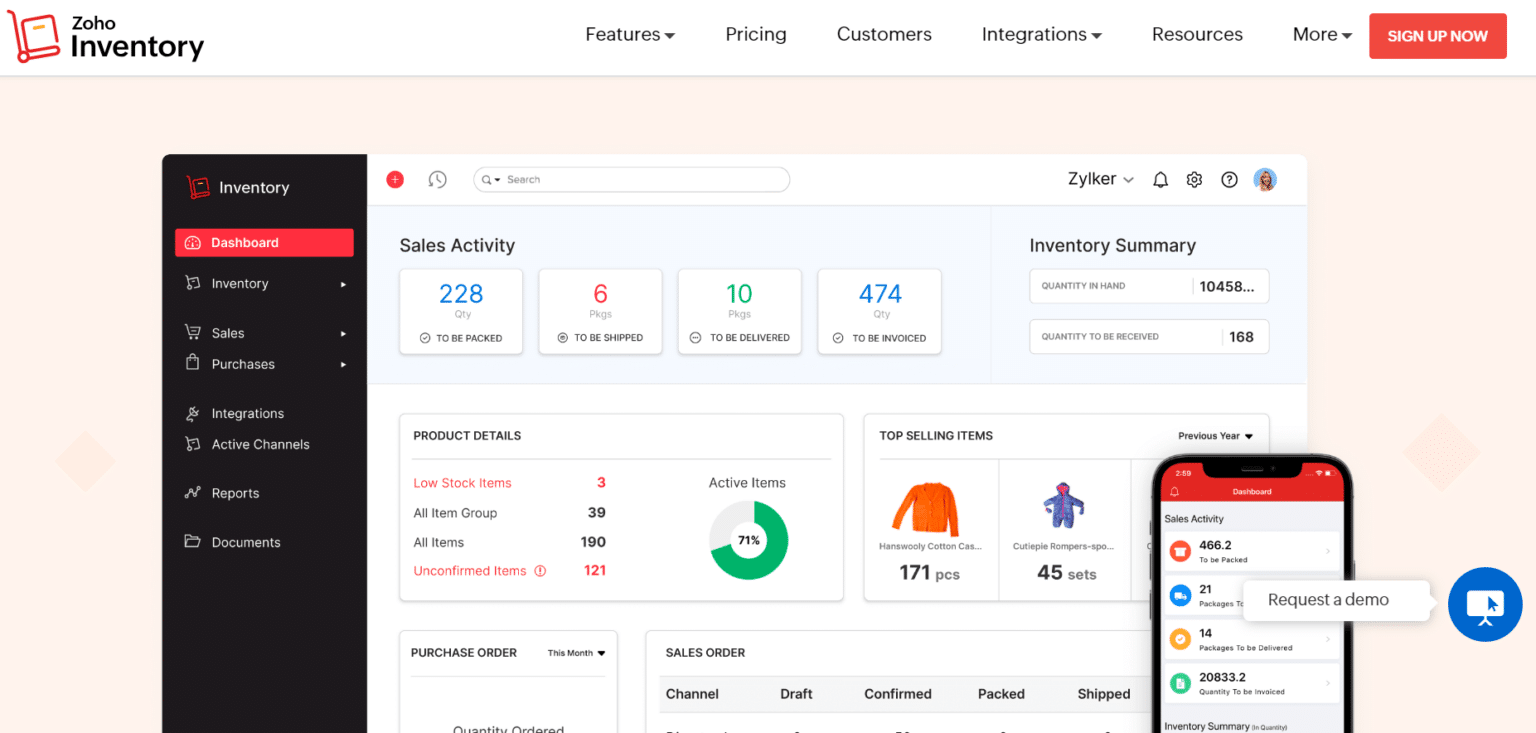This screenshot has height=733, width=1536.
Task: Expand the Sales sidebar section
Action: (343, 333)
